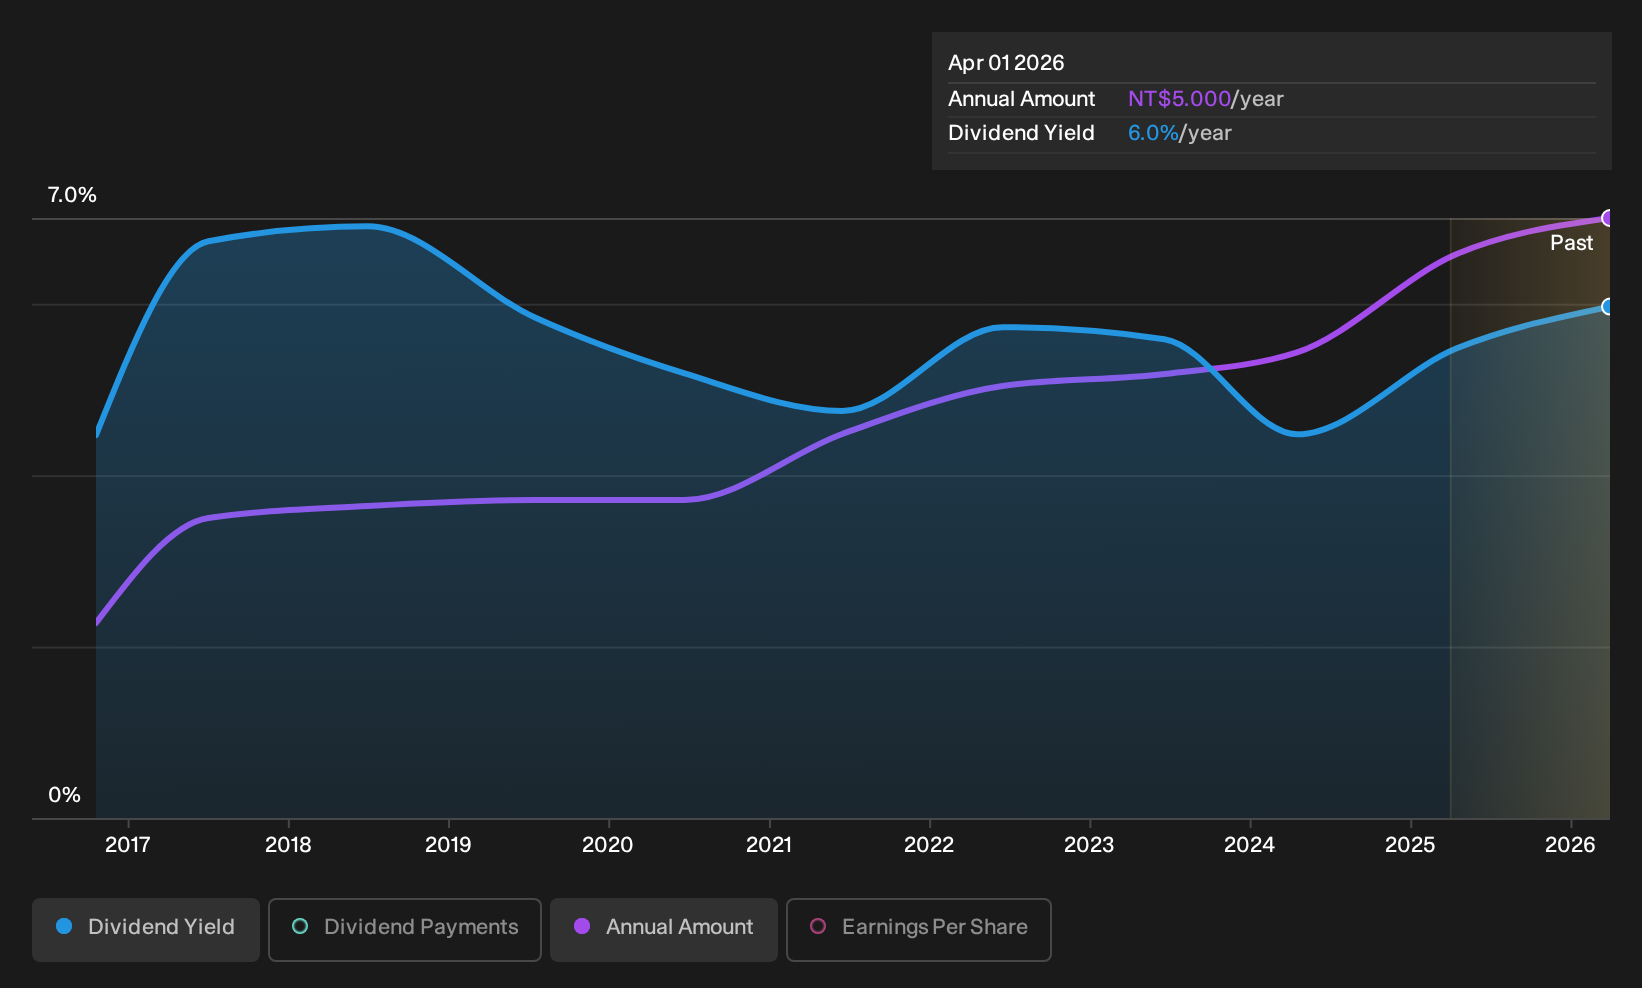The image size is (1642, 988).
Task: Click the 2022 x-axis label
Action: pos(929,845)
